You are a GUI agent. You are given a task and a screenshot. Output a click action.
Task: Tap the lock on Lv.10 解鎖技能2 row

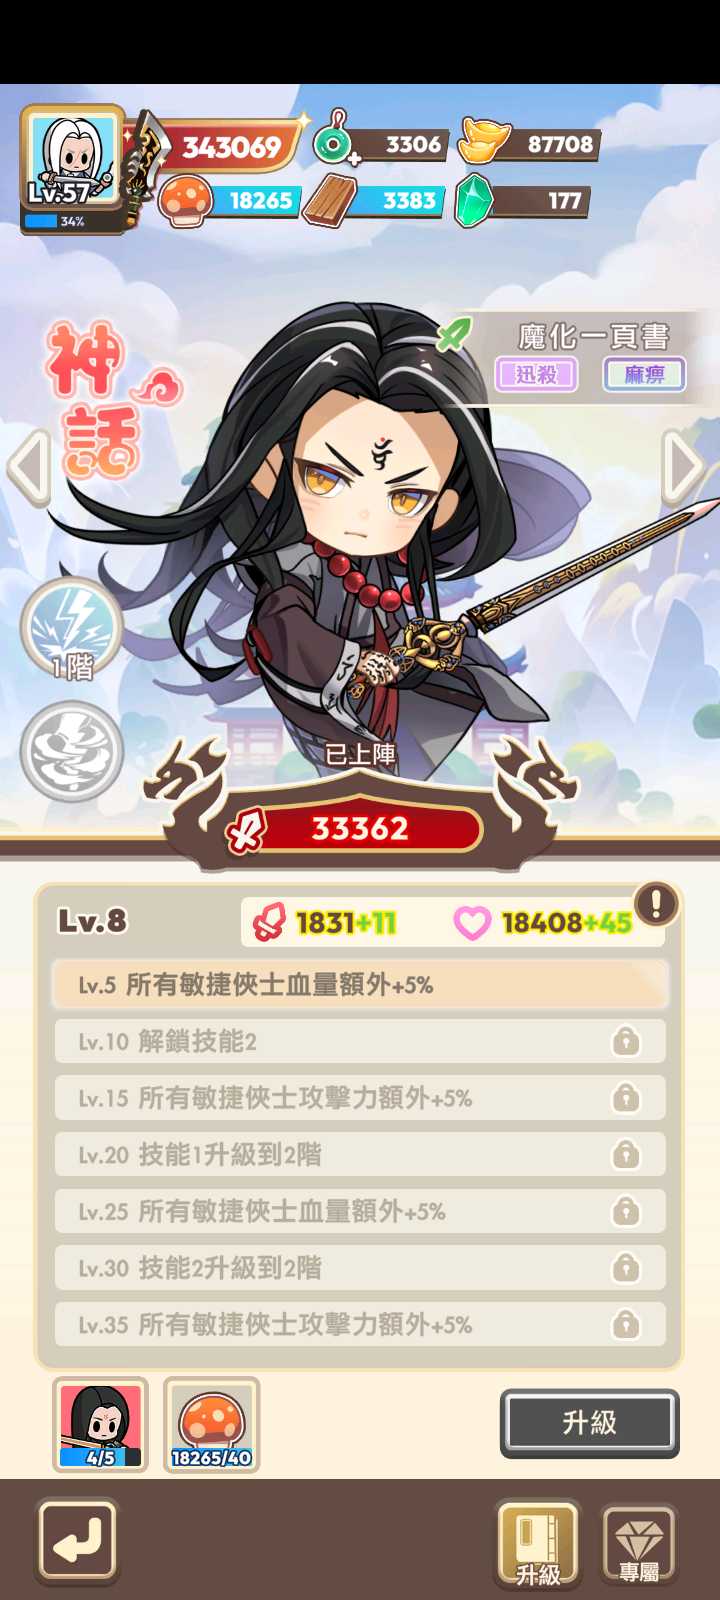point(626,1042)
